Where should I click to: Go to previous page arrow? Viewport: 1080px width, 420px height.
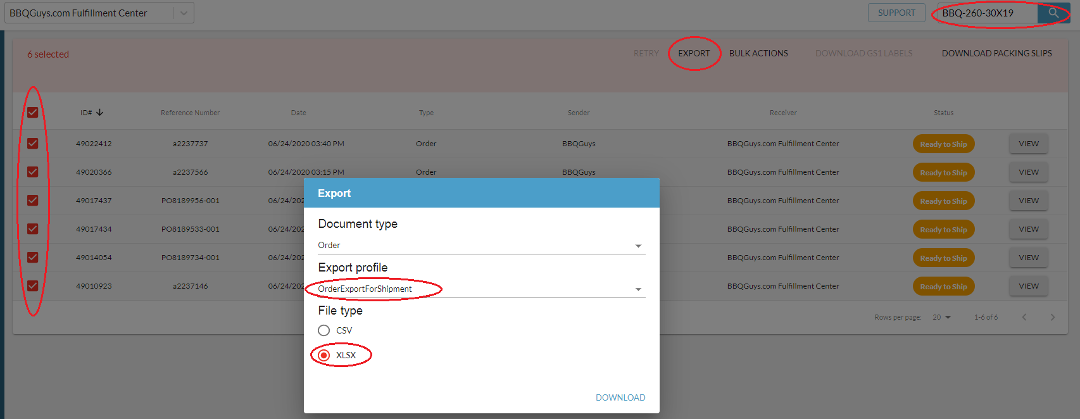click(x=1024, y=317)
